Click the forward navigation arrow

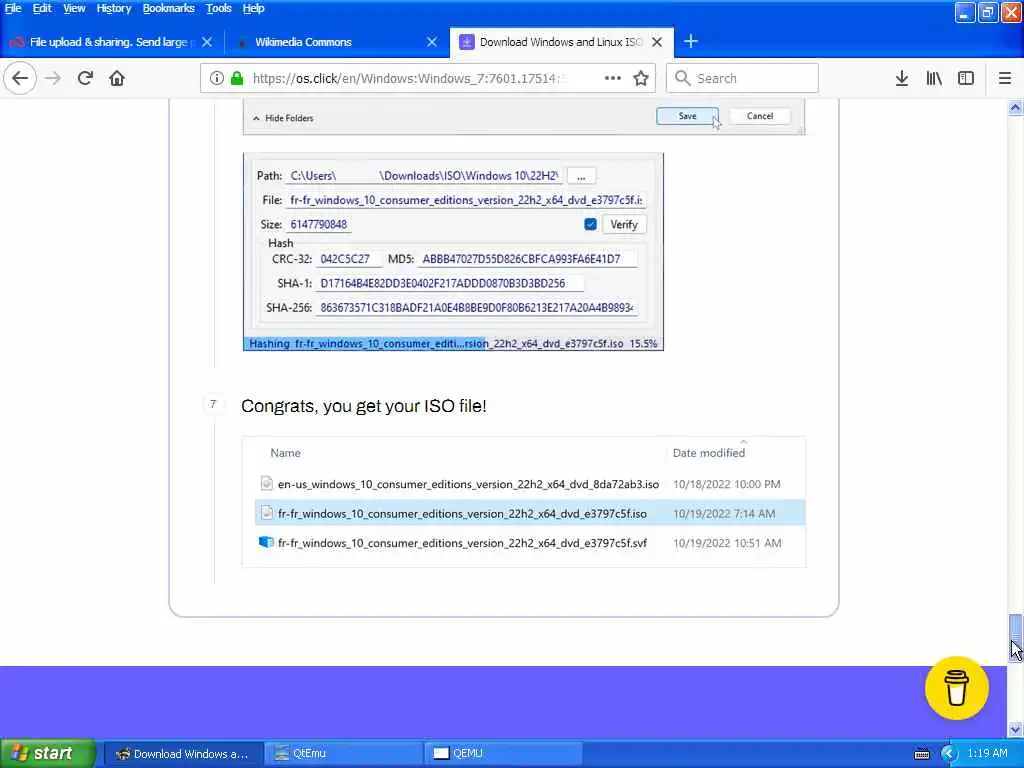pos(53,78)
